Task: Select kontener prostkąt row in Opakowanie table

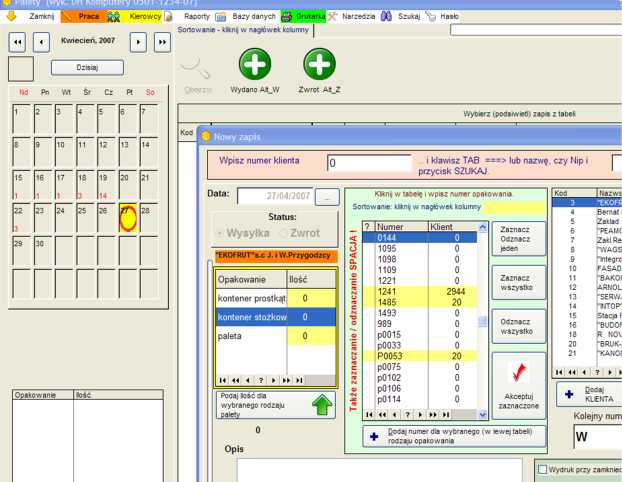Action: [276, 298]
